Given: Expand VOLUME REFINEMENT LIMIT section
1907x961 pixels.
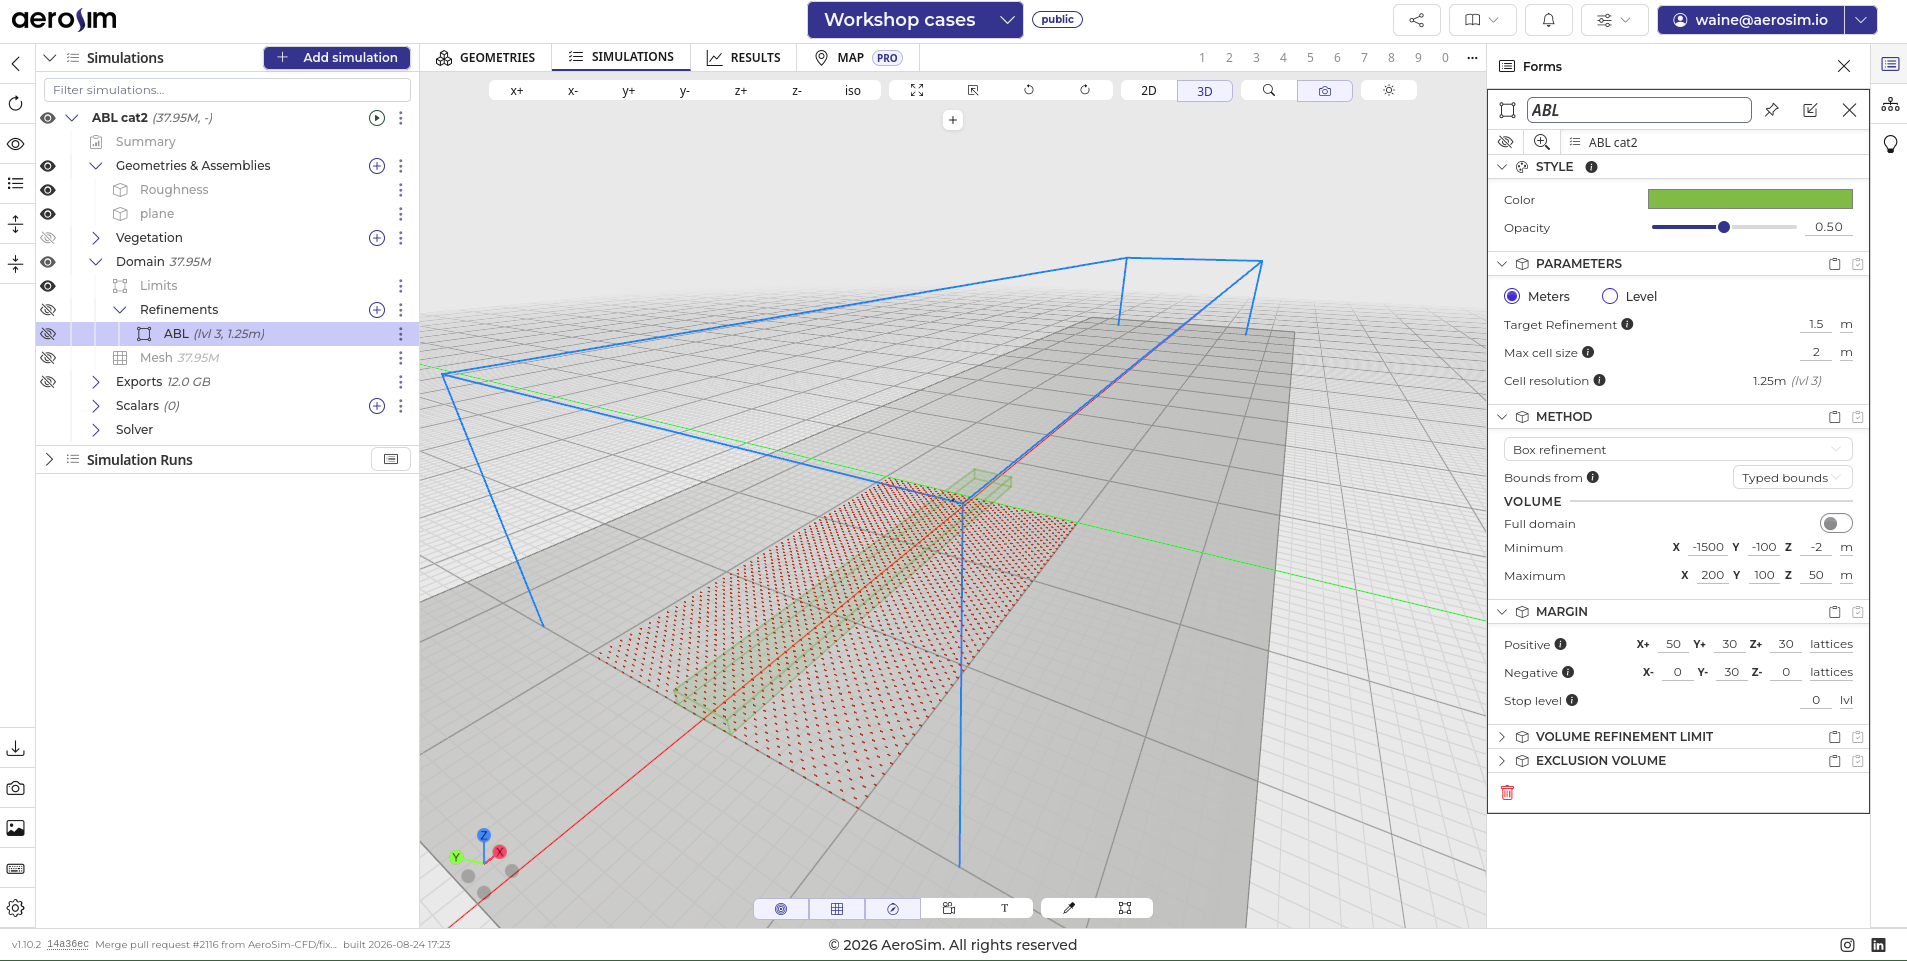Looking at the screenshot, I should pyautogui.click(x=1501, y=737).
